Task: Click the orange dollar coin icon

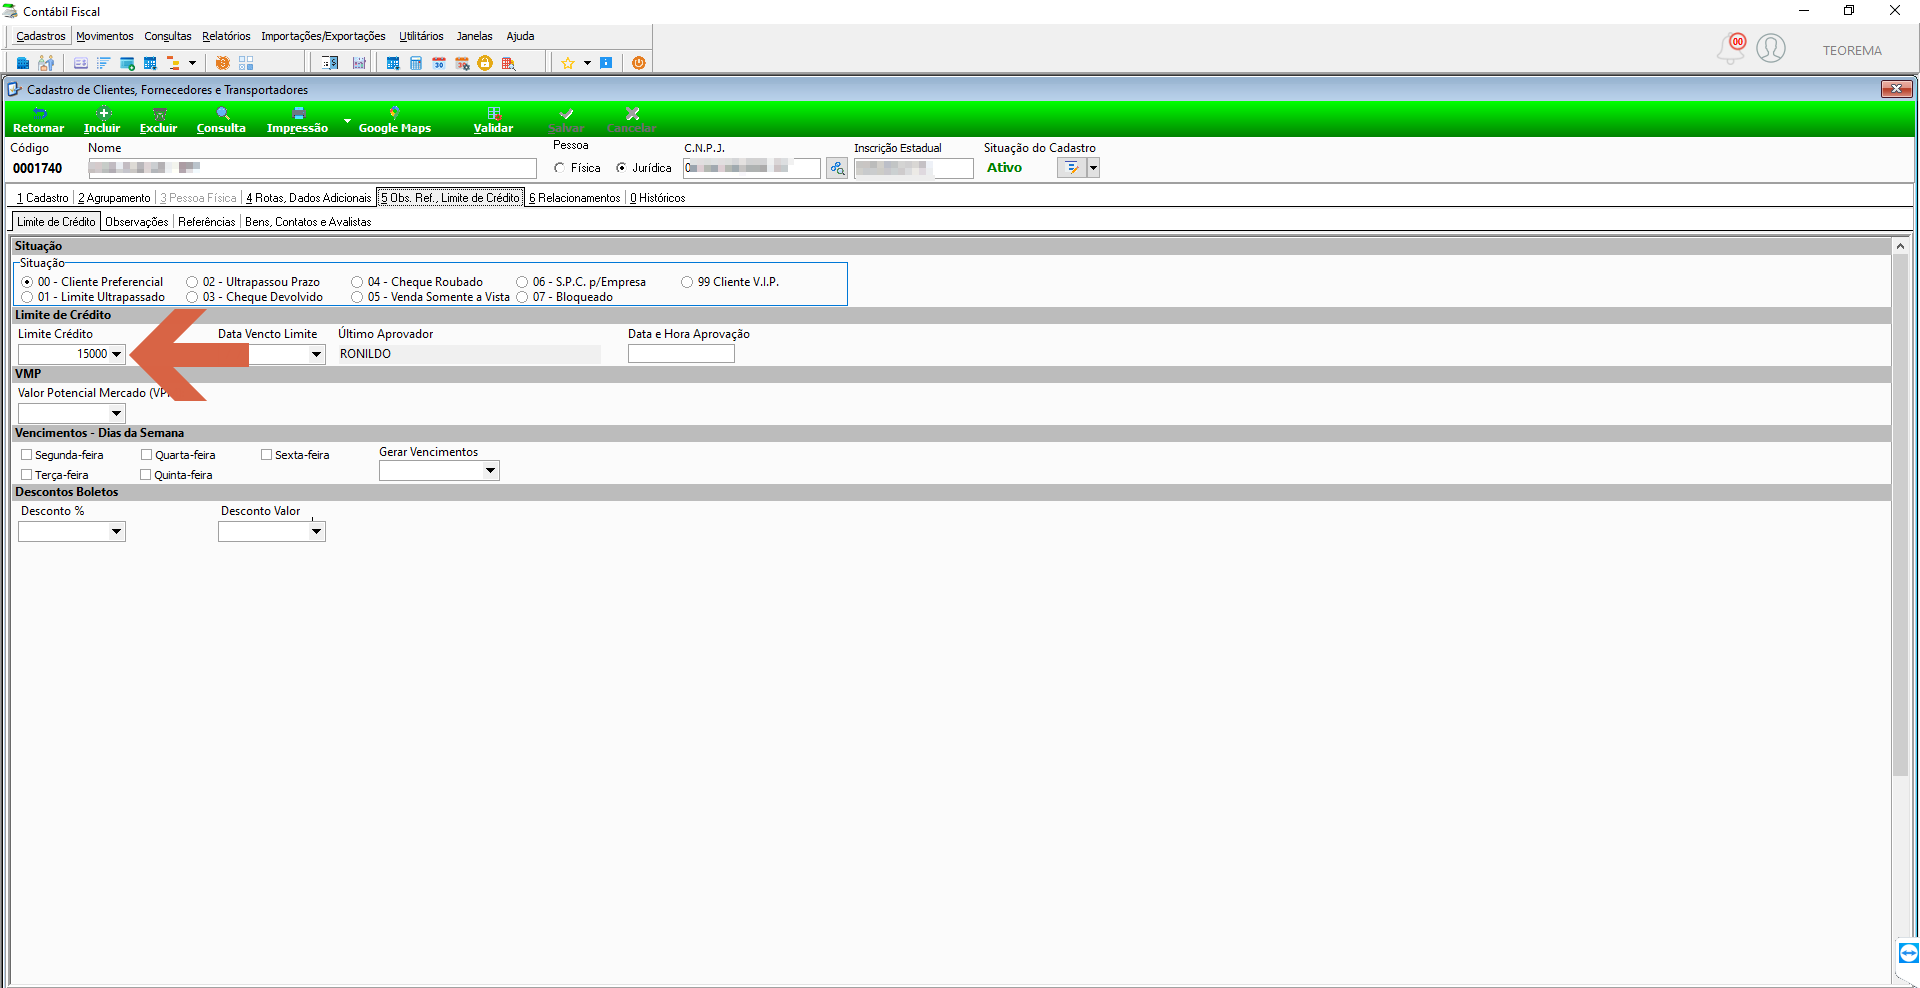Action: [222, 63]
